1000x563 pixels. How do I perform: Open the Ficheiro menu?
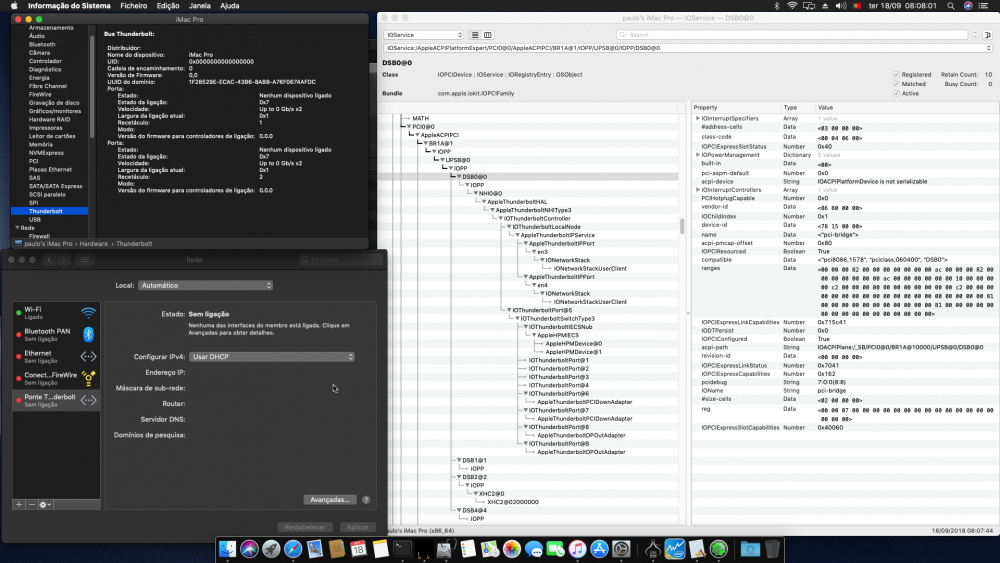(x=133, y=6)
